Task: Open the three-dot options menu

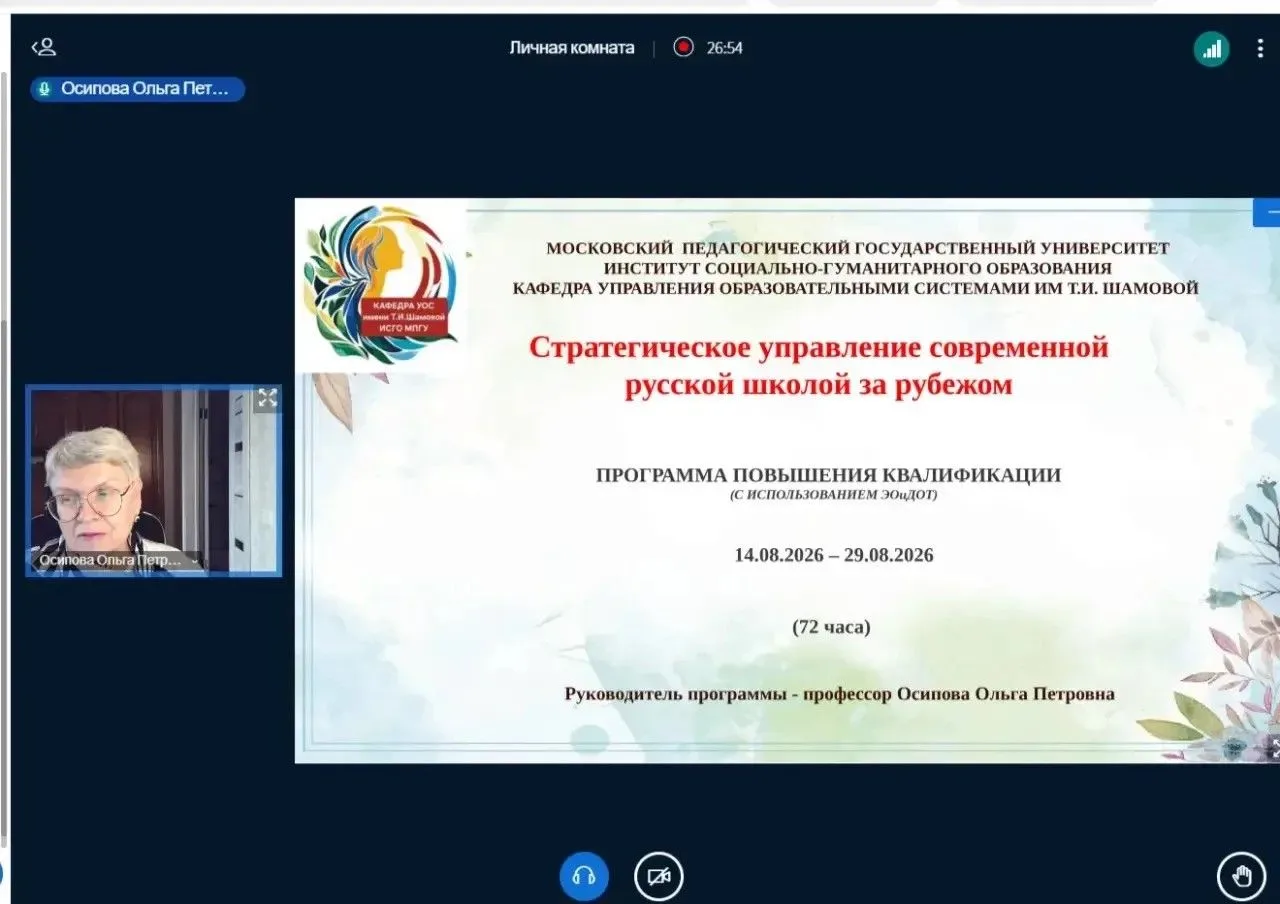Action: (x=1260, y=49)
